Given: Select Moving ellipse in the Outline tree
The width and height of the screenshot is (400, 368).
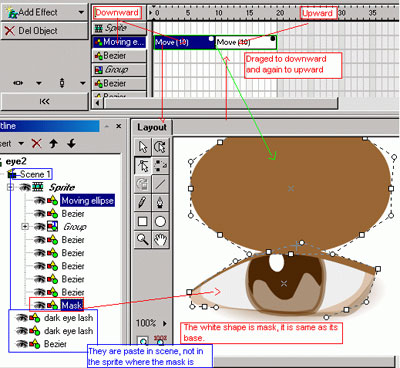Looking at the screenshot, I should pyautogui.click(x=87, y=201).
